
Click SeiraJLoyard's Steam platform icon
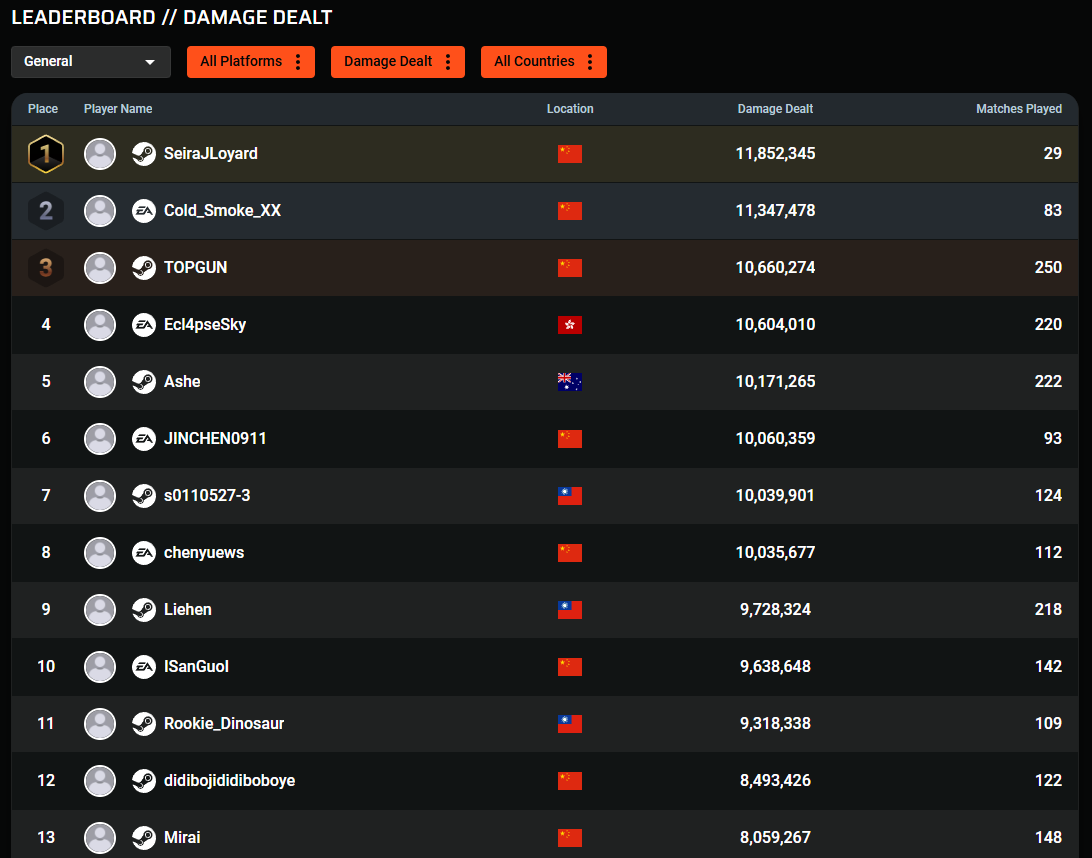tap(143, 154)
